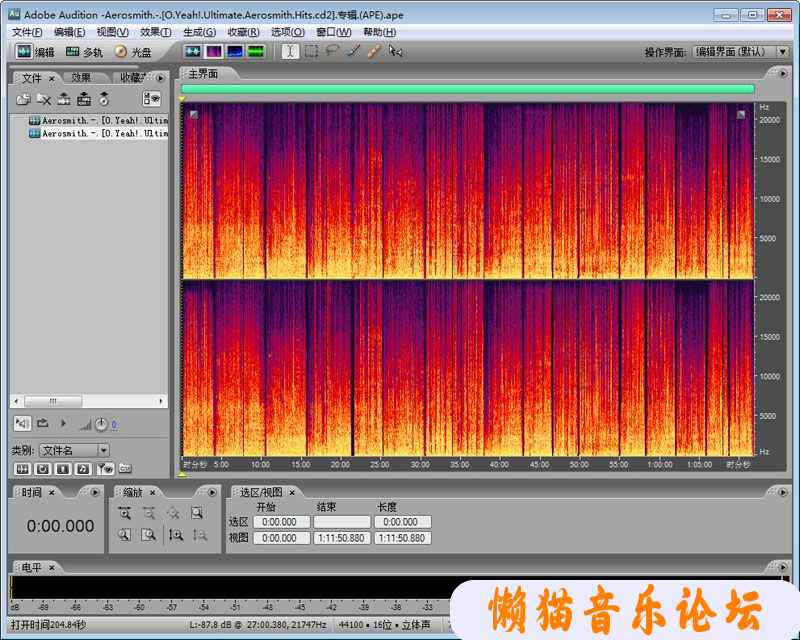Click the selection start time field
The width and height of the screenshot is (800, 640).
[282, 522]
